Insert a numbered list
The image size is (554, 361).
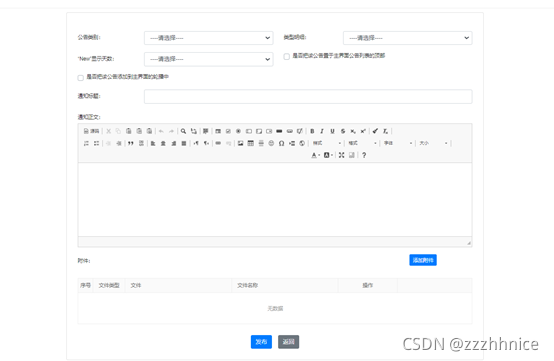(x=86, y=143)
